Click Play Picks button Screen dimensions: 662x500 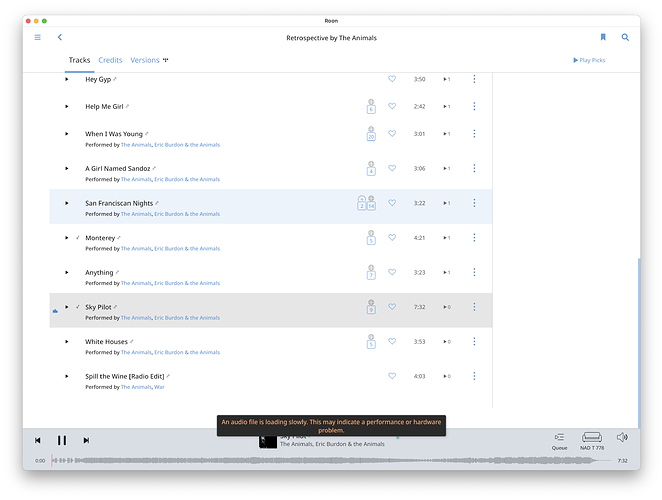(x=589, y=60)
